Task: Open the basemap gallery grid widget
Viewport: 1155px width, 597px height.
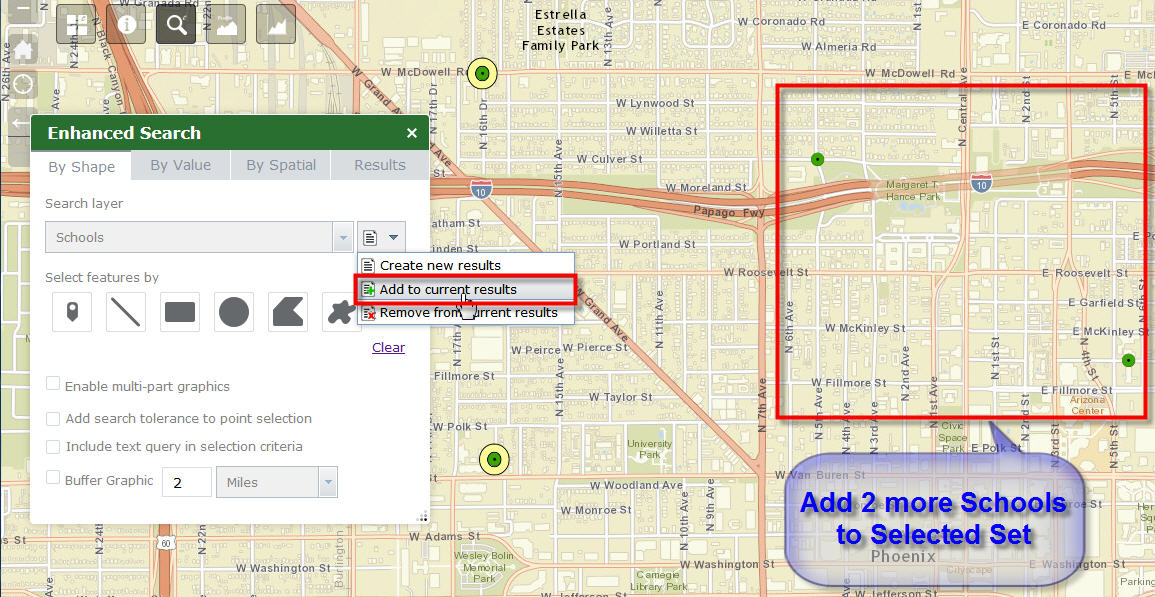Action: (76, 24)
